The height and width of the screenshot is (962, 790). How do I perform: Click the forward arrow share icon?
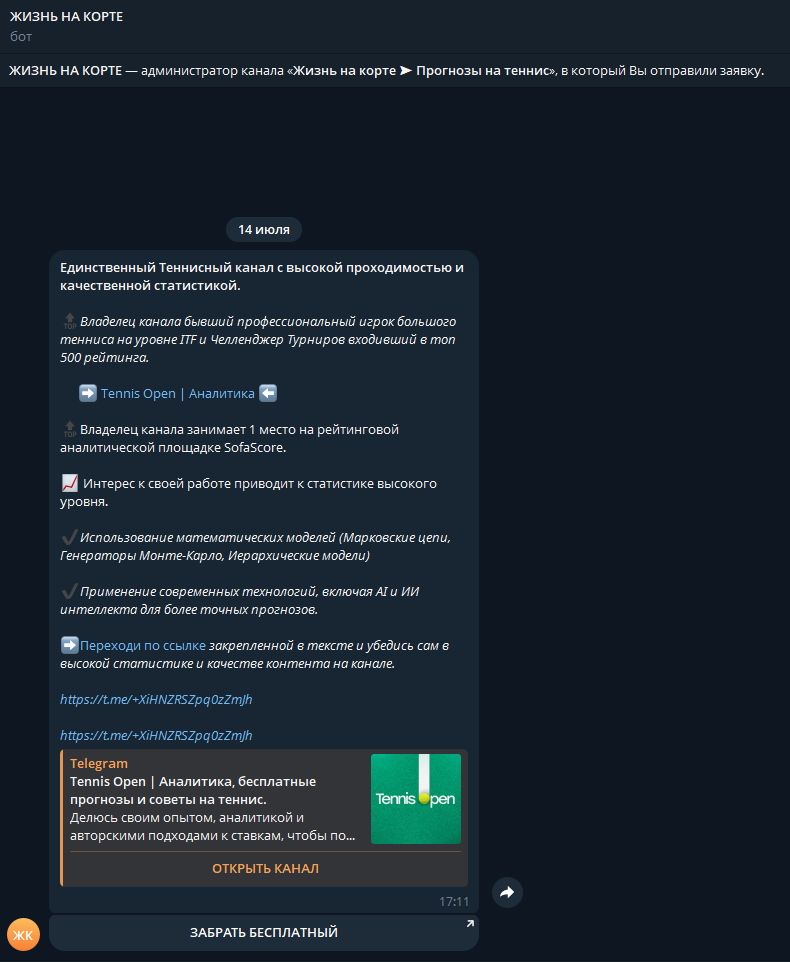click(507, 892)
